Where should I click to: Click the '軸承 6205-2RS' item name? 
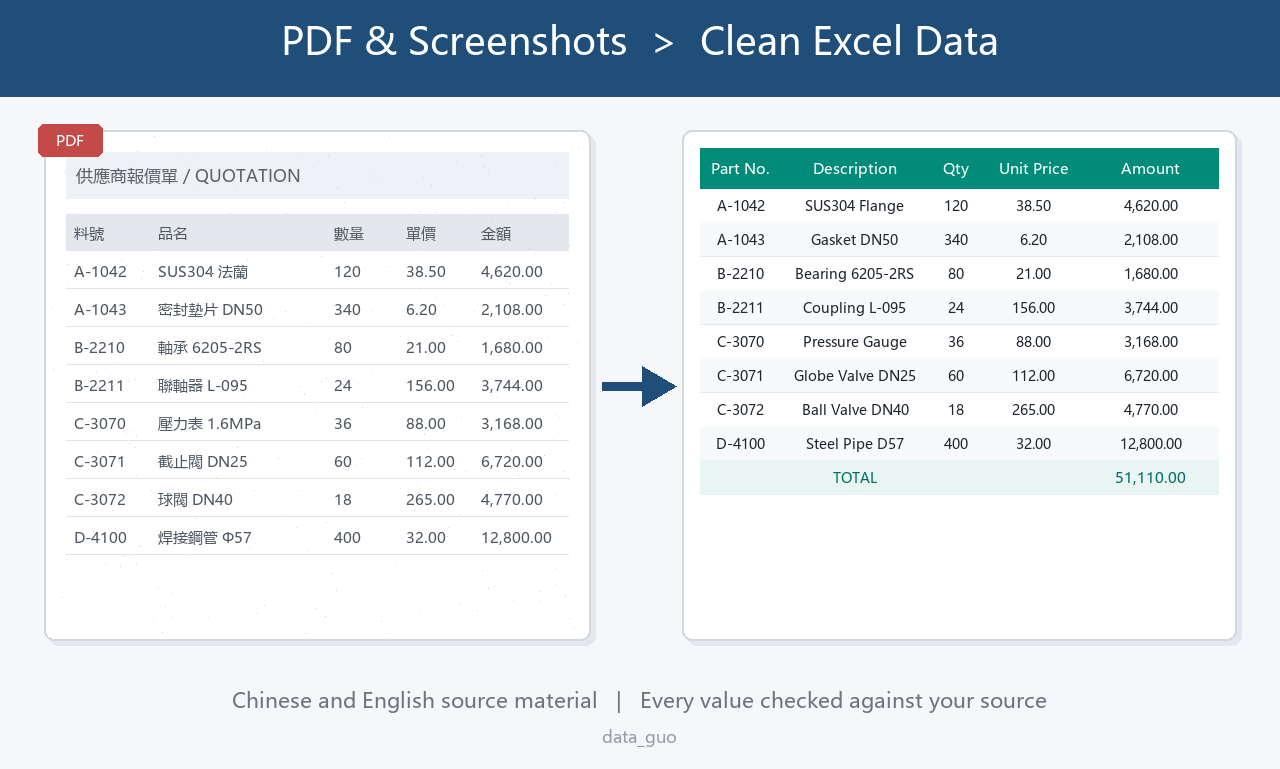click(210, 347)
